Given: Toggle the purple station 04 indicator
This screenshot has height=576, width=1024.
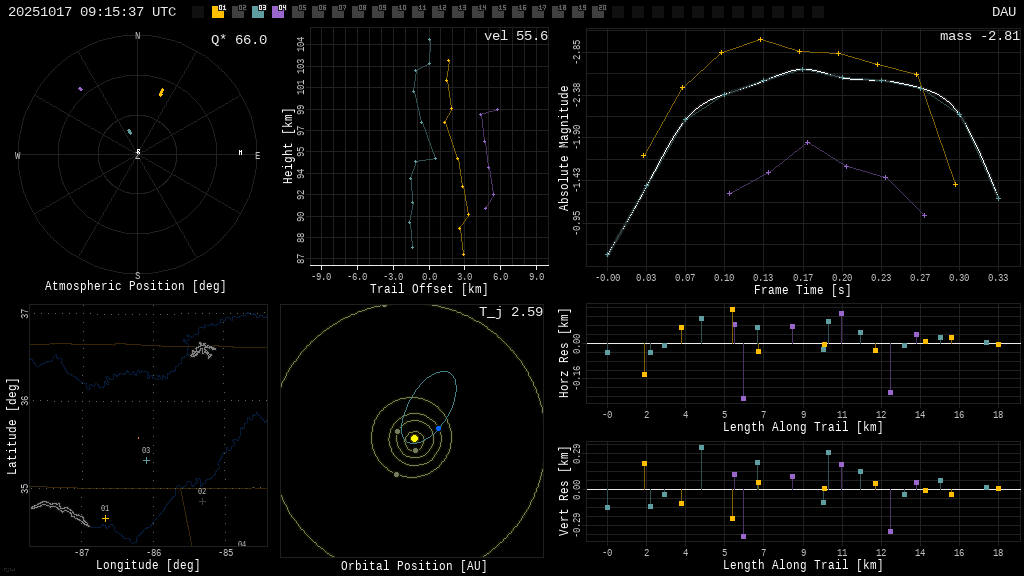Looking at the screenshot, I should [278, 12].
